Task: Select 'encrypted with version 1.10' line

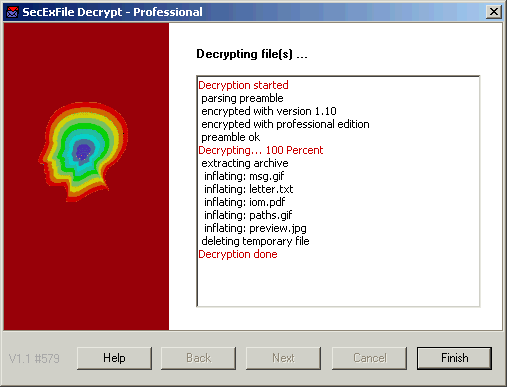Action: 269,111
